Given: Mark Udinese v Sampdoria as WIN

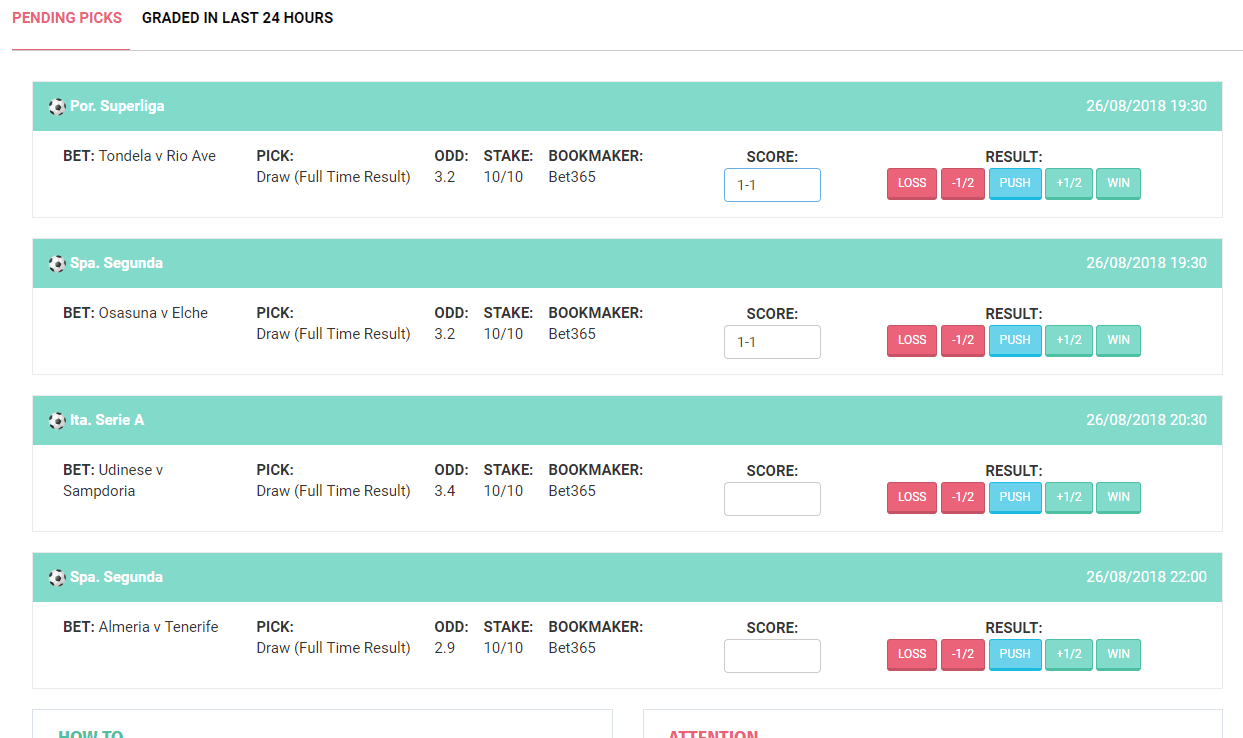Looking at the screenshot, I should (1118, 498).
